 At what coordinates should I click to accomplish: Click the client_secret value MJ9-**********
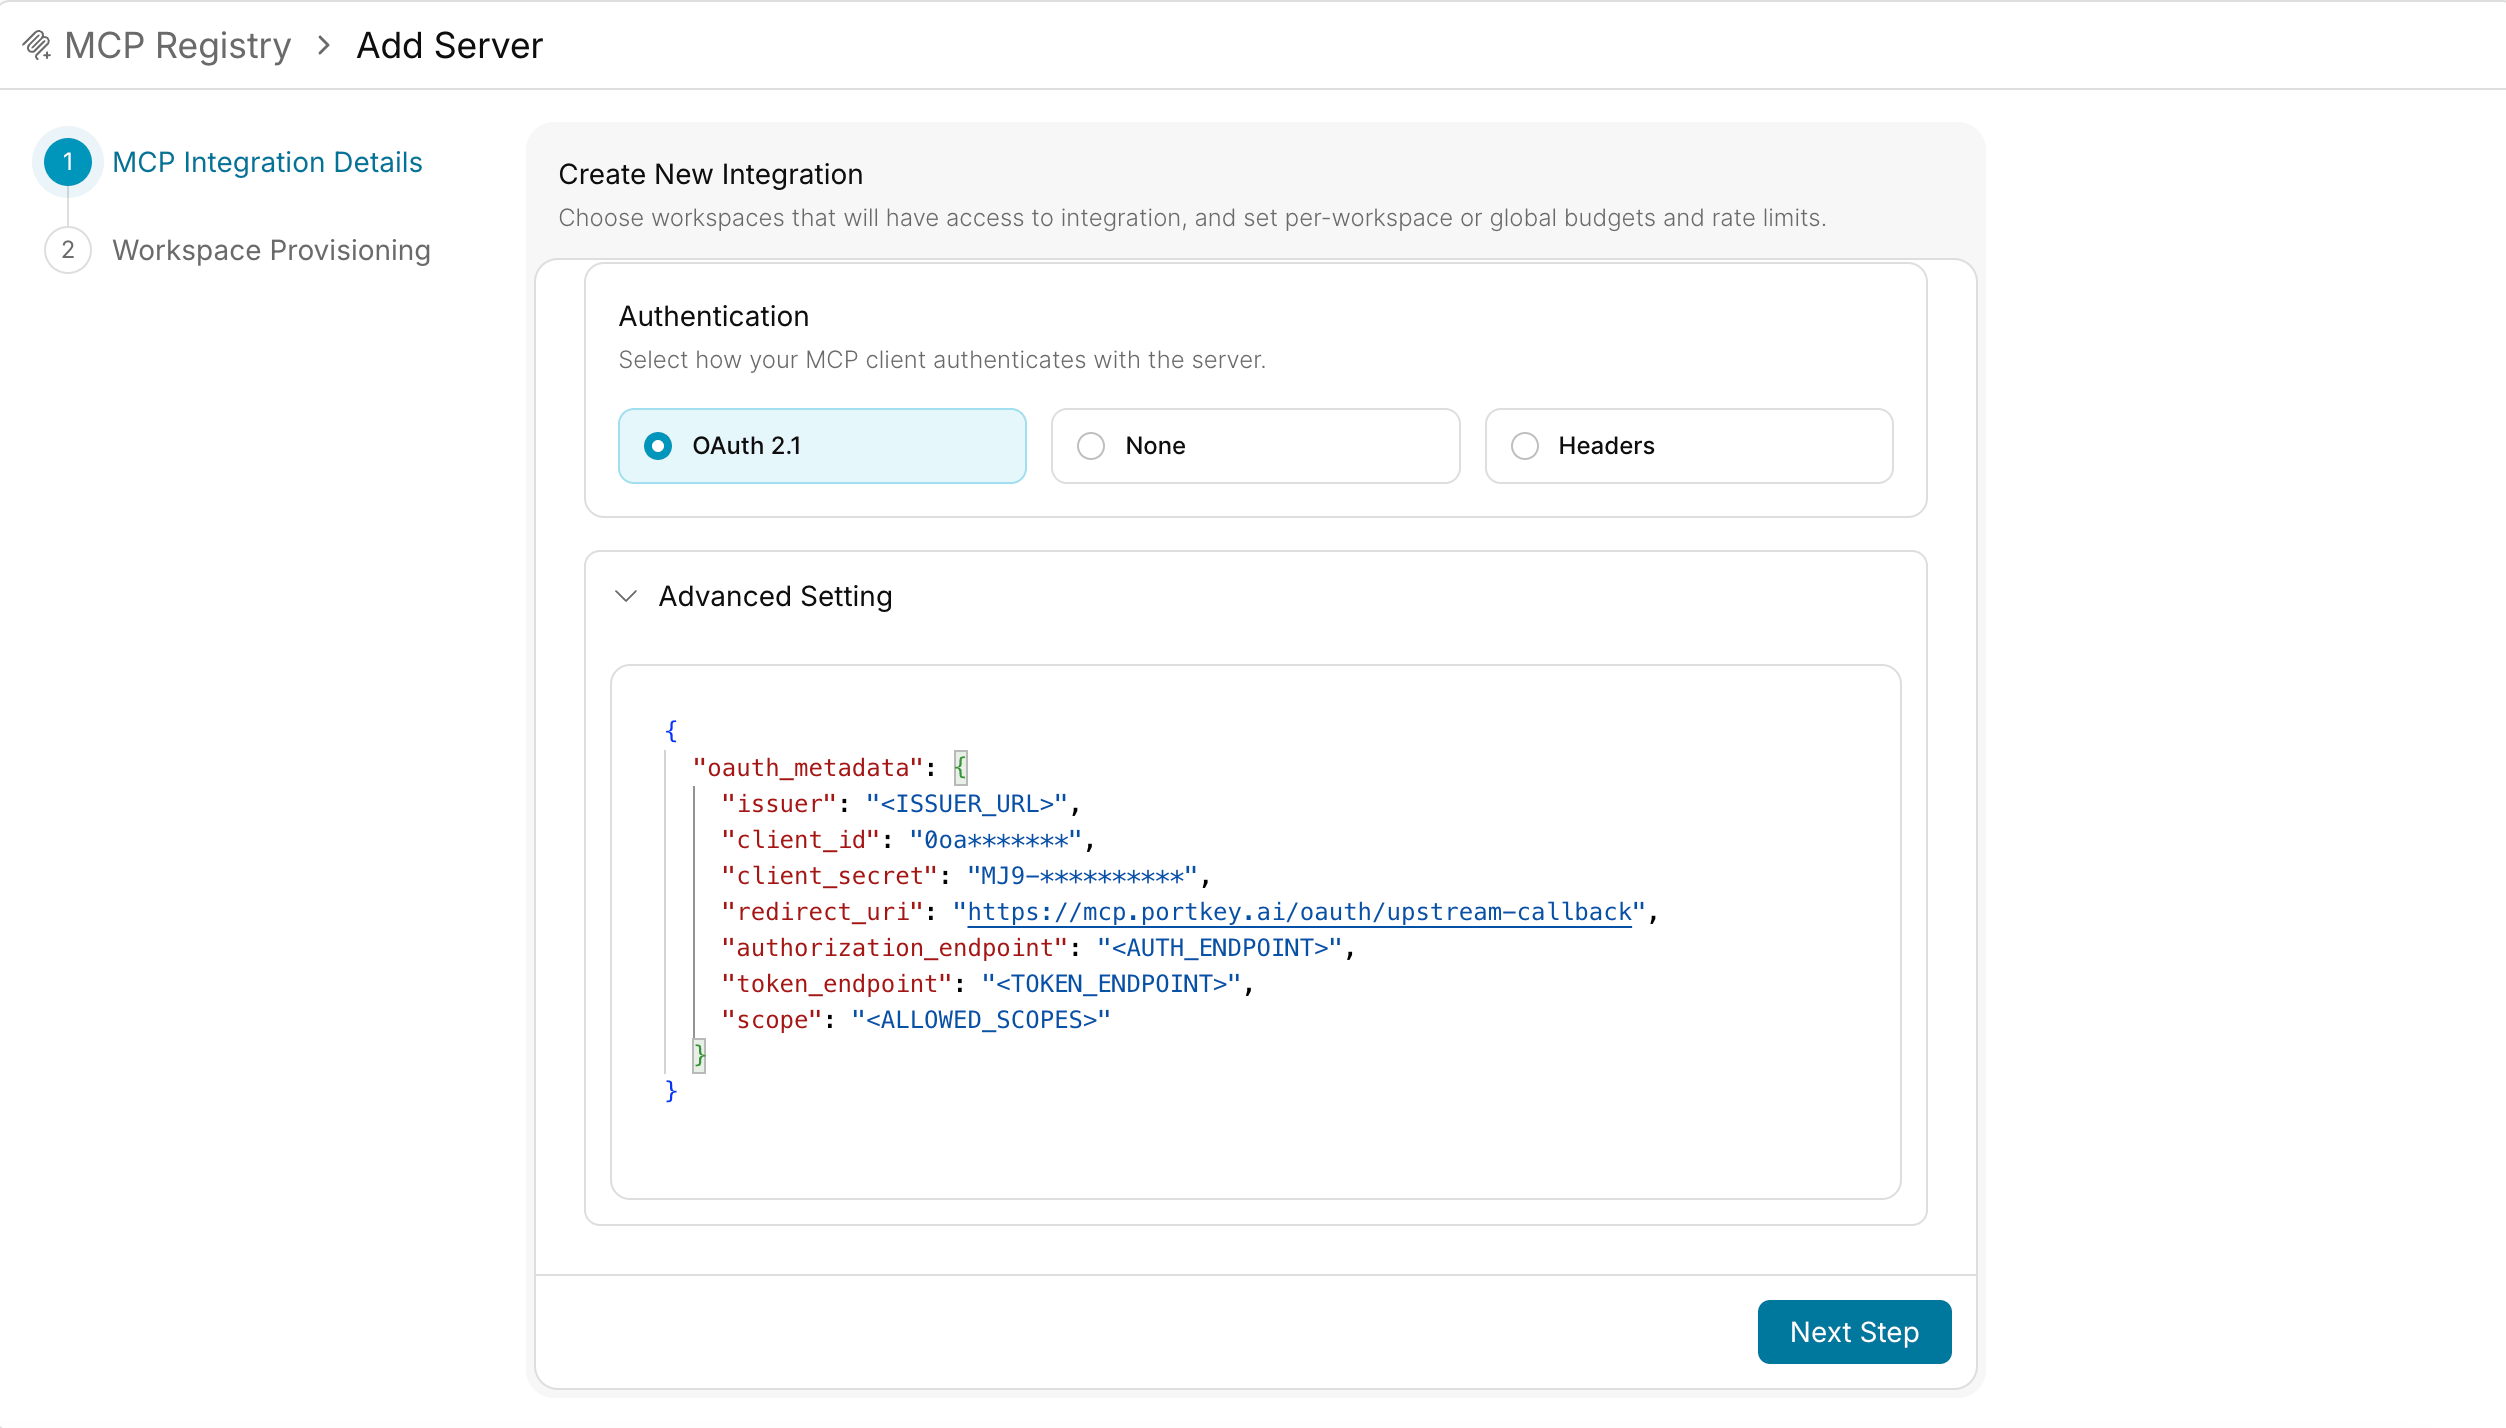[1082, 876]
